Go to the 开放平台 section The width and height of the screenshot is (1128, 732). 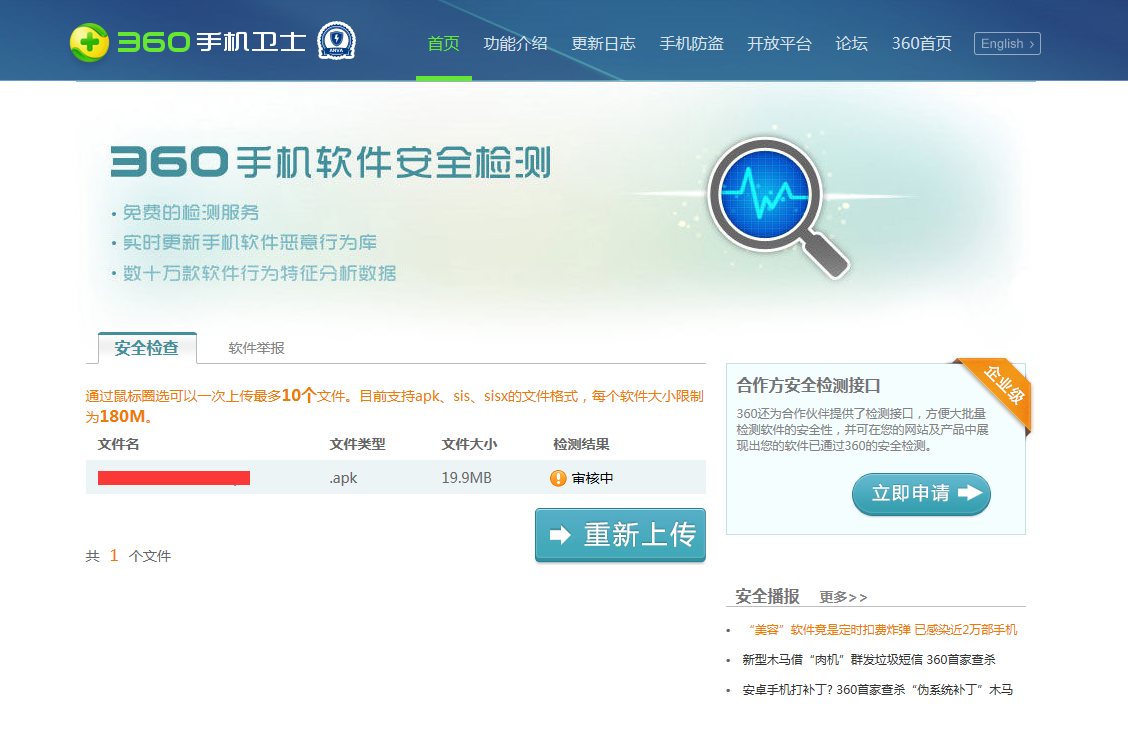[780, 44]
